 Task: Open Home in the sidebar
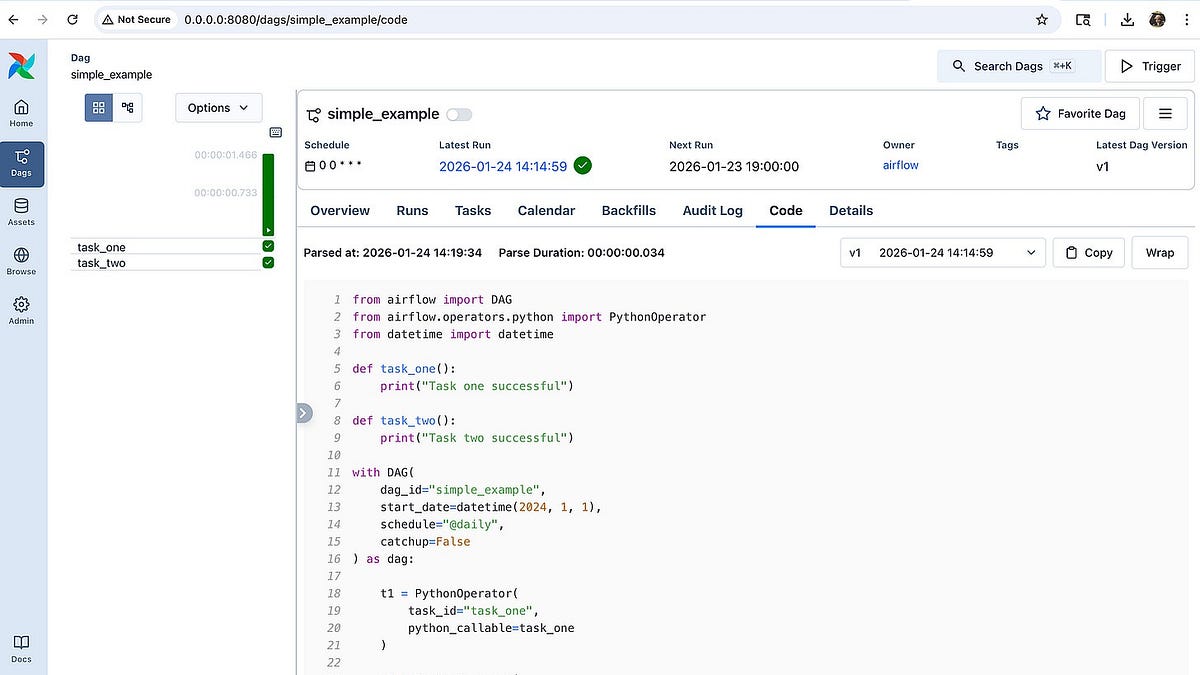(21, 113)
